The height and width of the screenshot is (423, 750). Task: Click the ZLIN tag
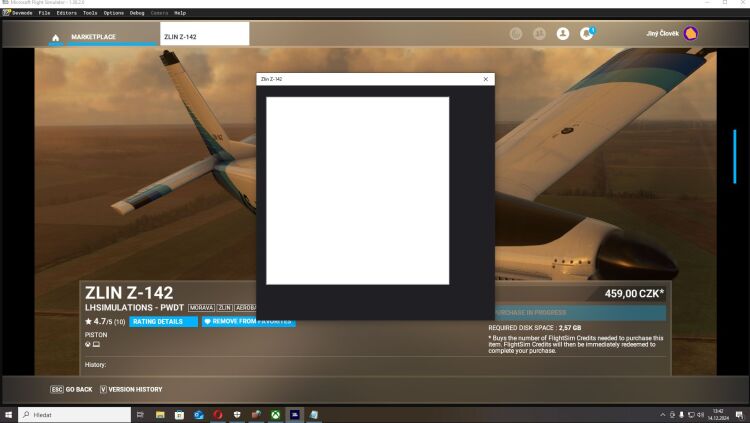tap(224, 308)
